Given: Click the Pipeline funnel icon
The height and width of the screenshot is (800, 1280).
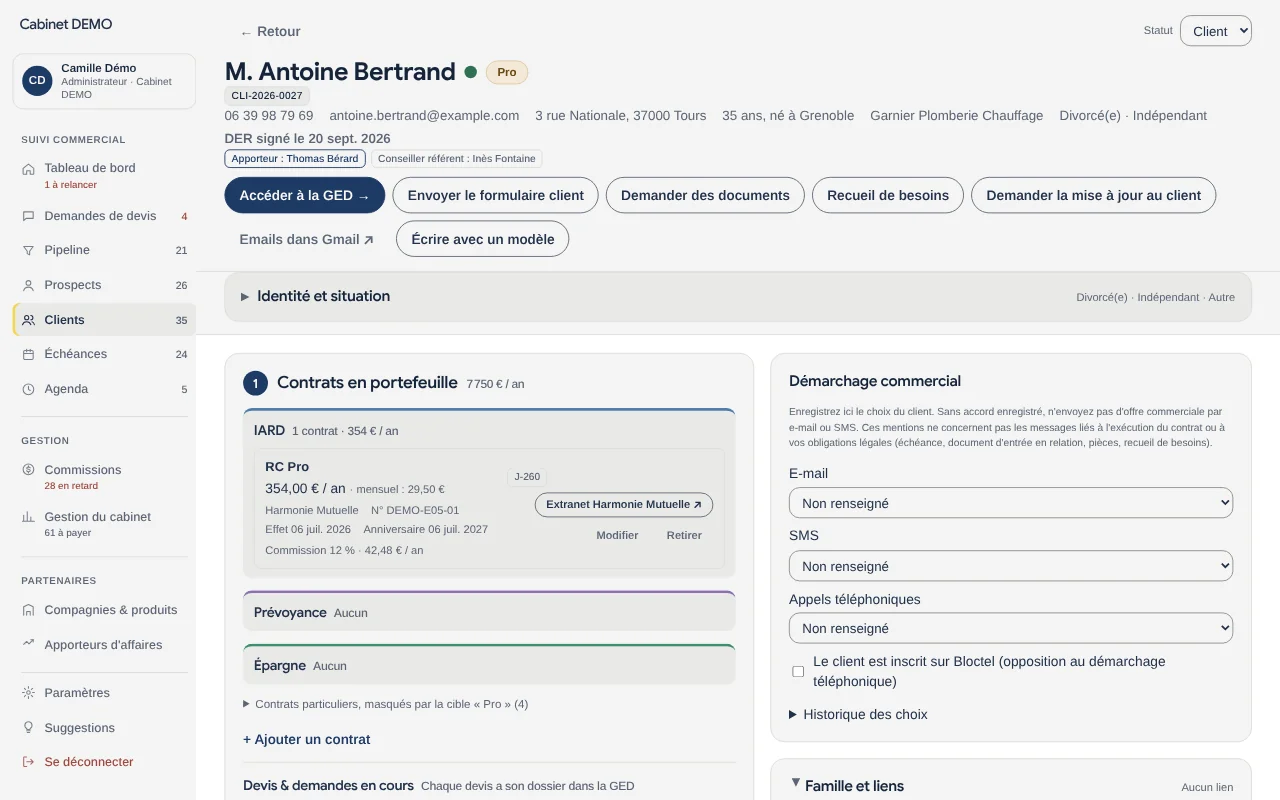Looking at the screenshot, I should click(x=28, y=250).
